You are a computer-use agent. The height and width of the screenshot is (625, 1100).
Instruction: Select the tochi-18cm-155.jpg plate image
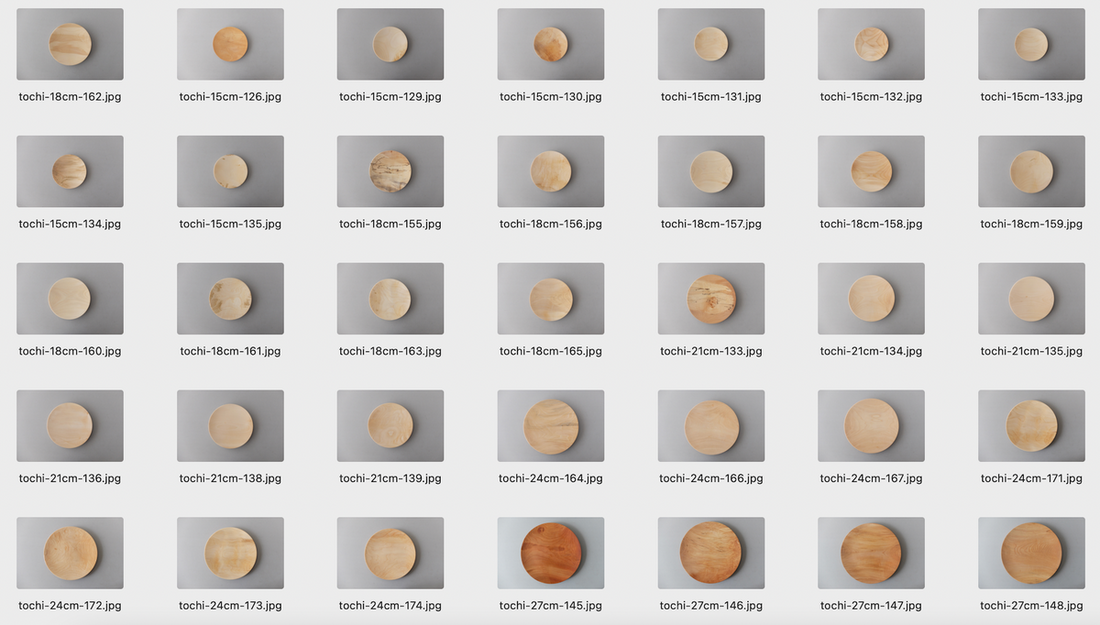[x=390, y=172]
